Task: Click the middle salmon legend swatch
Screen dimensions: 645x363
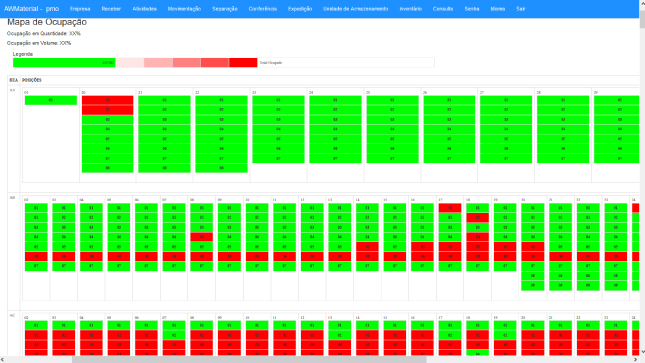Action: point(186,63)
